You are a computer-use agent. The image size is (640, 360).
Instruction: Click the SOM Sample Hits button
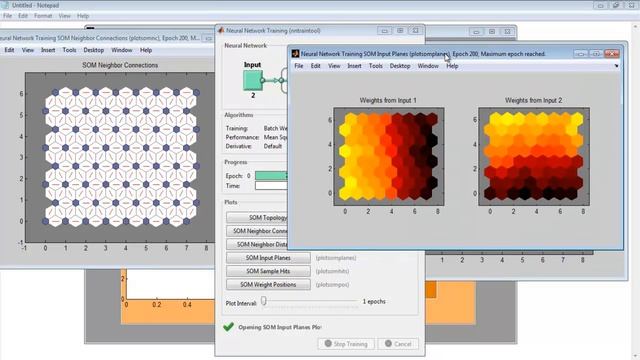[x=268, y=271]
